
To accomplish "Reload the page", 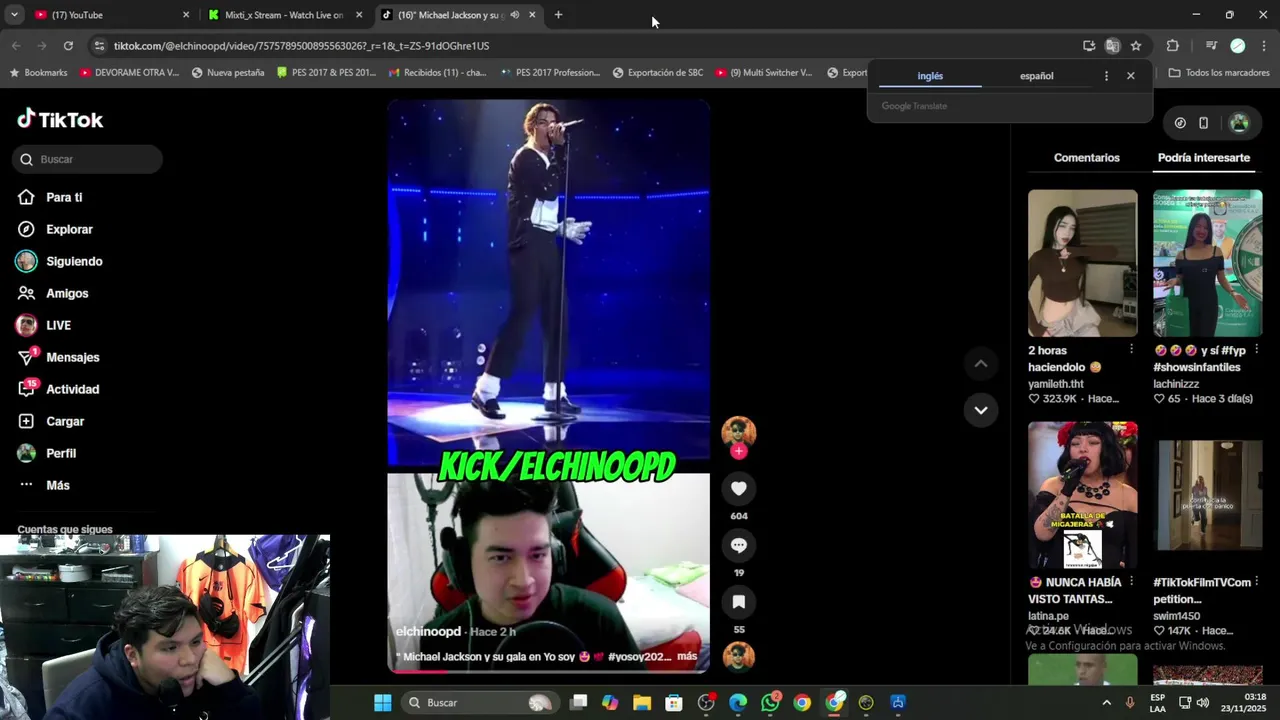I will [68, 46].
